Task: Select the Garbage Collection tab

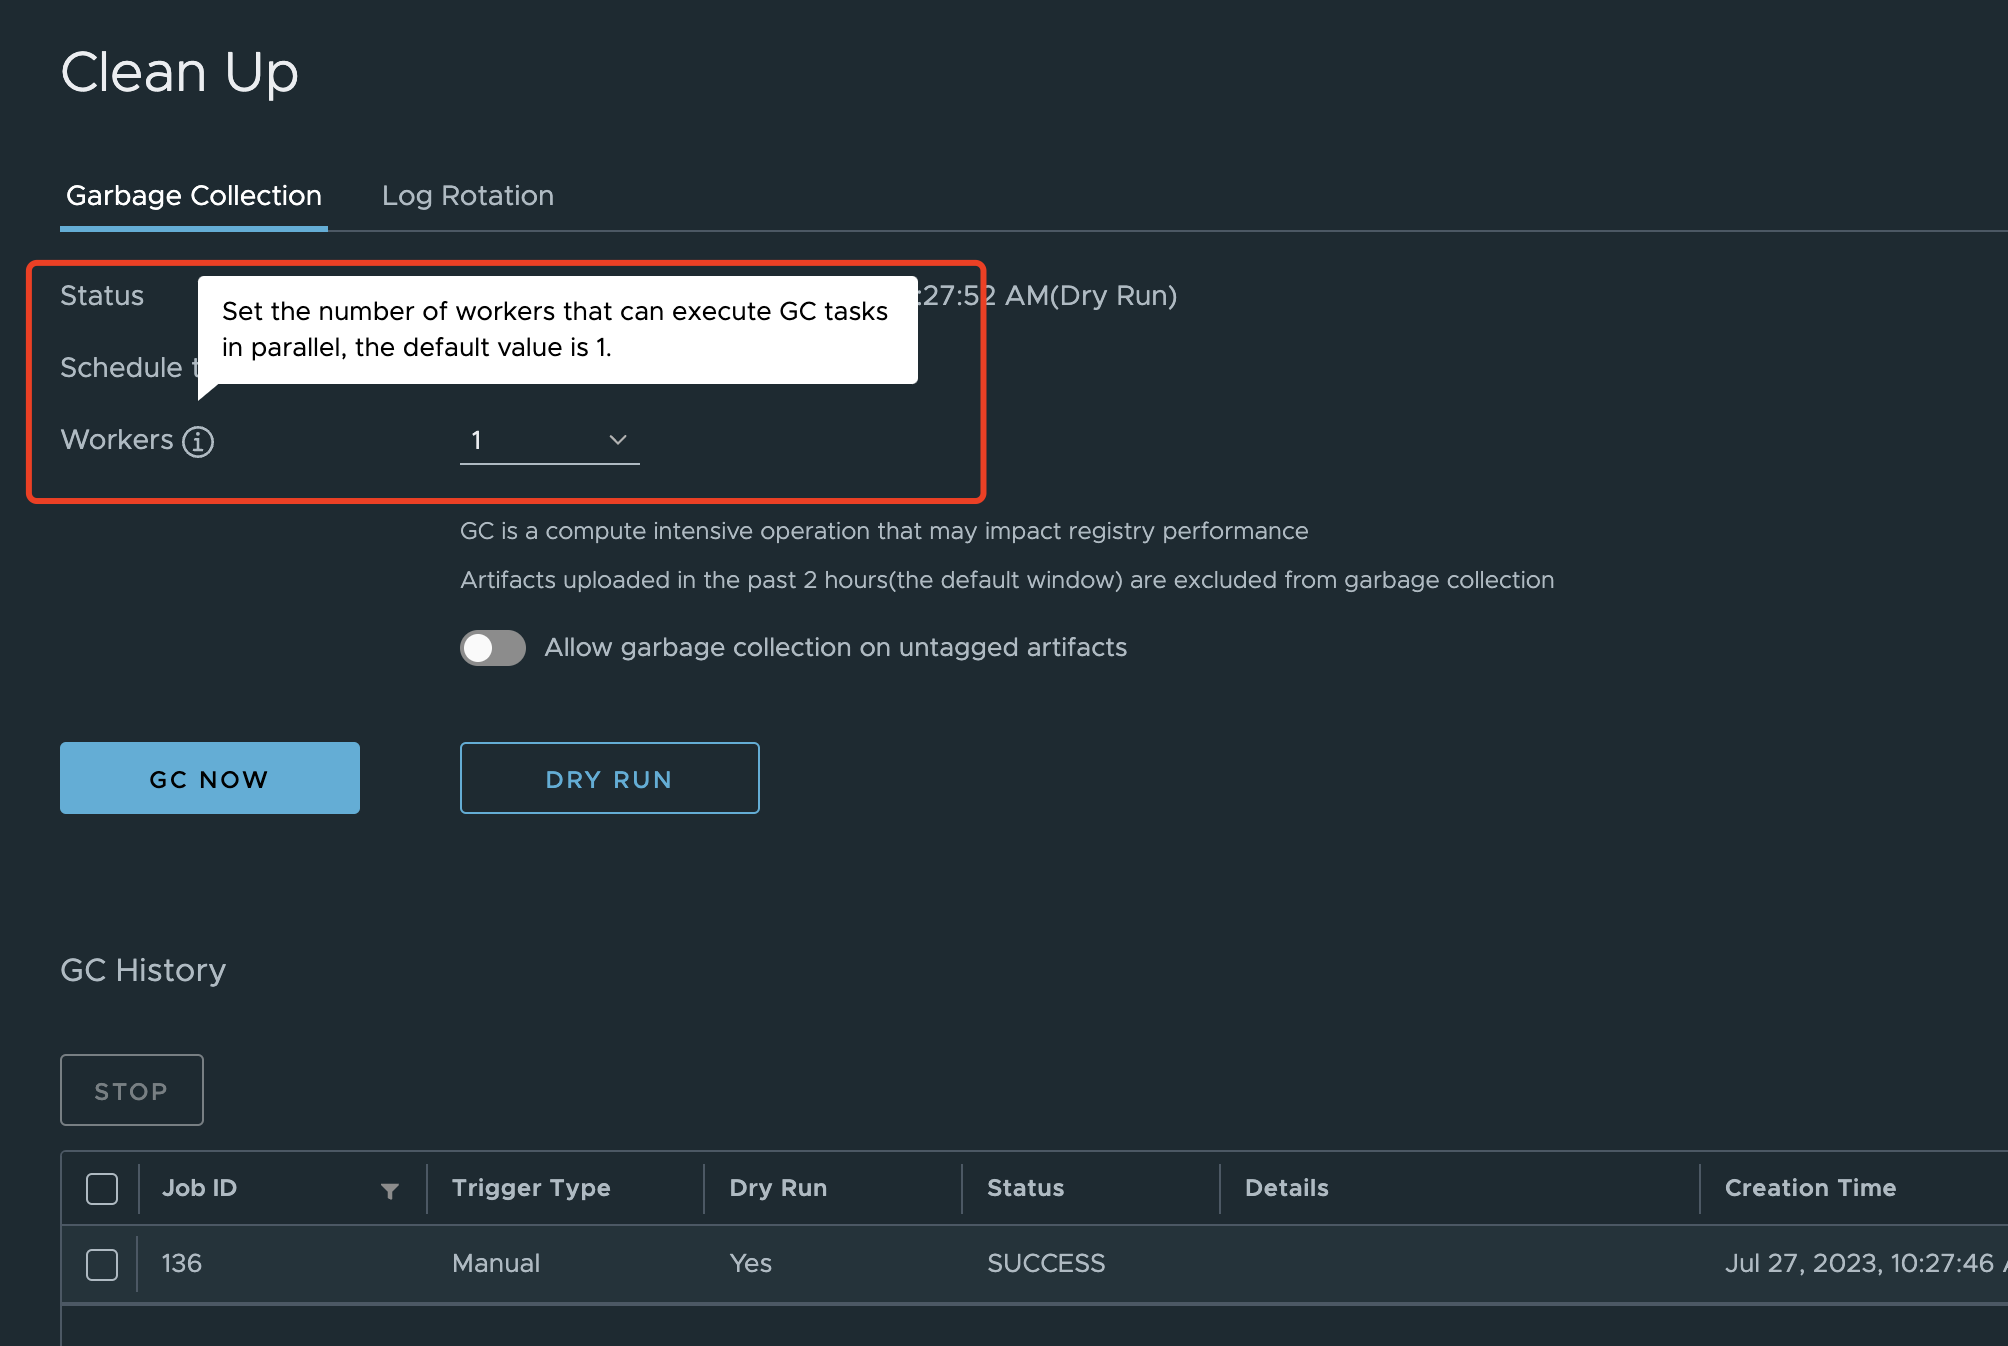Action: [193, 196]
